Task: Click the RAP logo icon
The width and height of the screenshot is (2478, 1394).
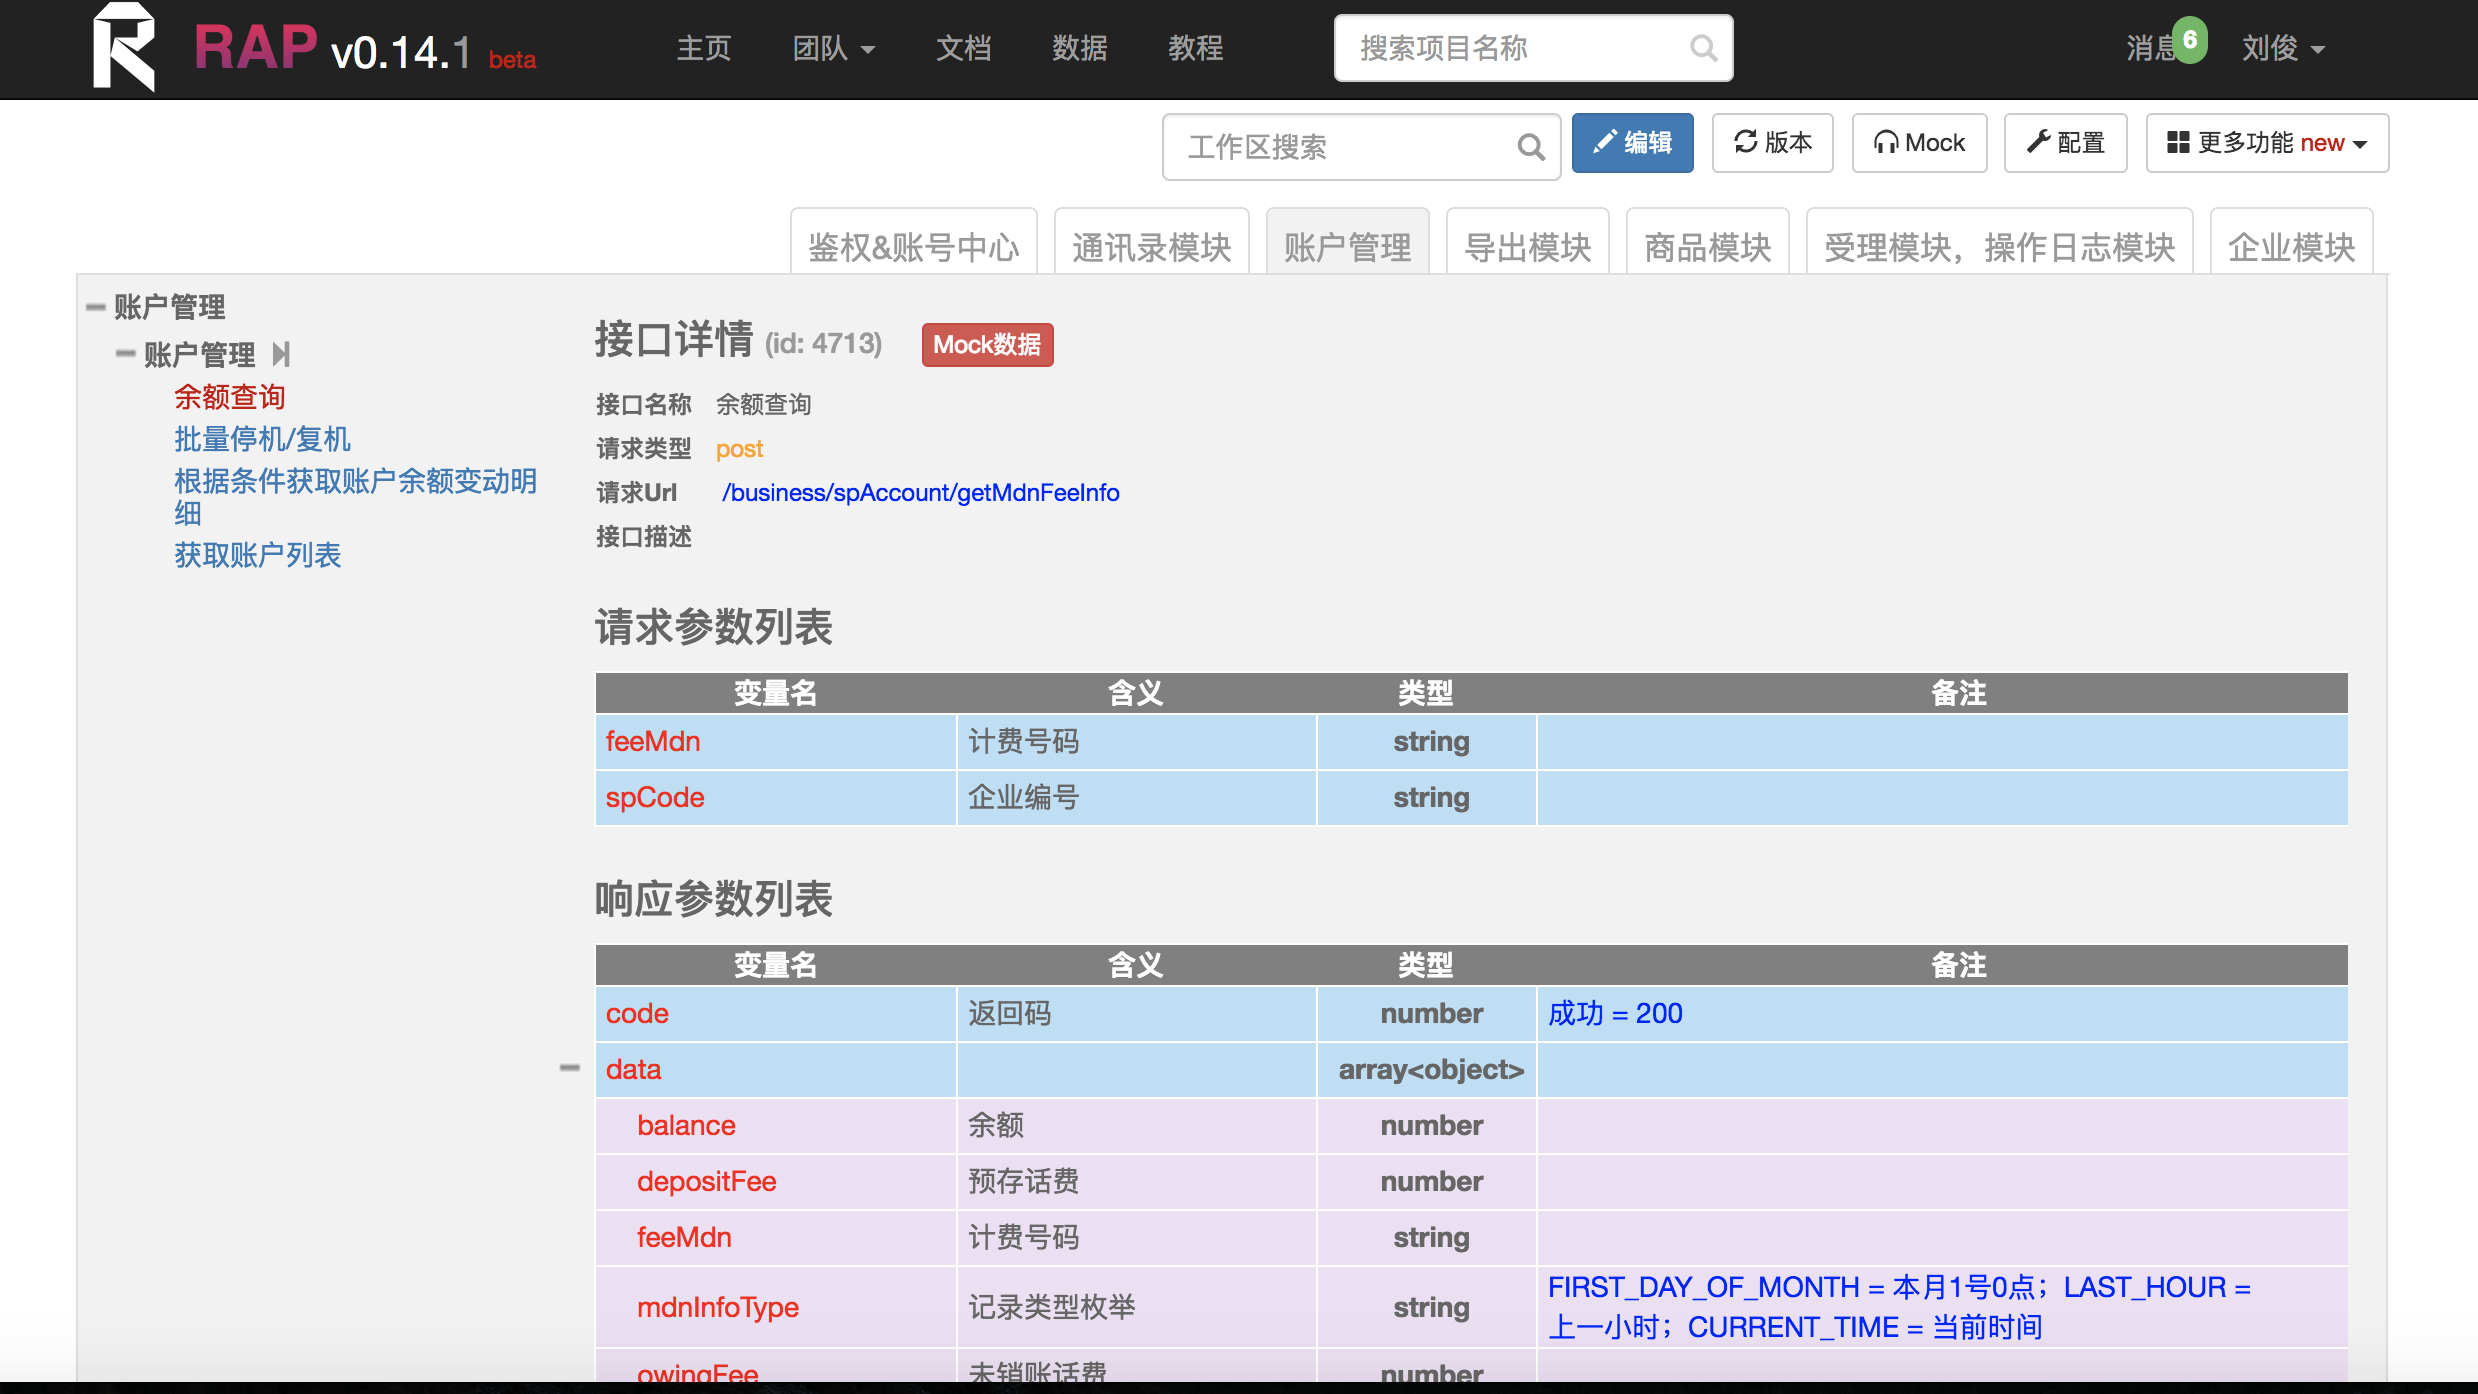Action: click(125, 47)
